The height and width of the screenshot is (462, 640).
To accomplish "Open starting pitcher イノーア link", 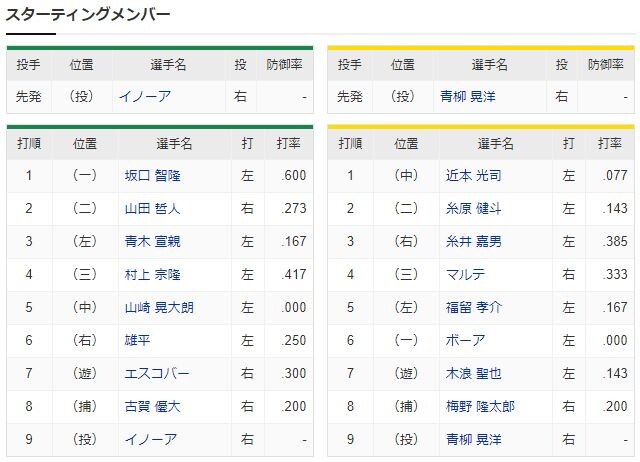I will 145,97.
